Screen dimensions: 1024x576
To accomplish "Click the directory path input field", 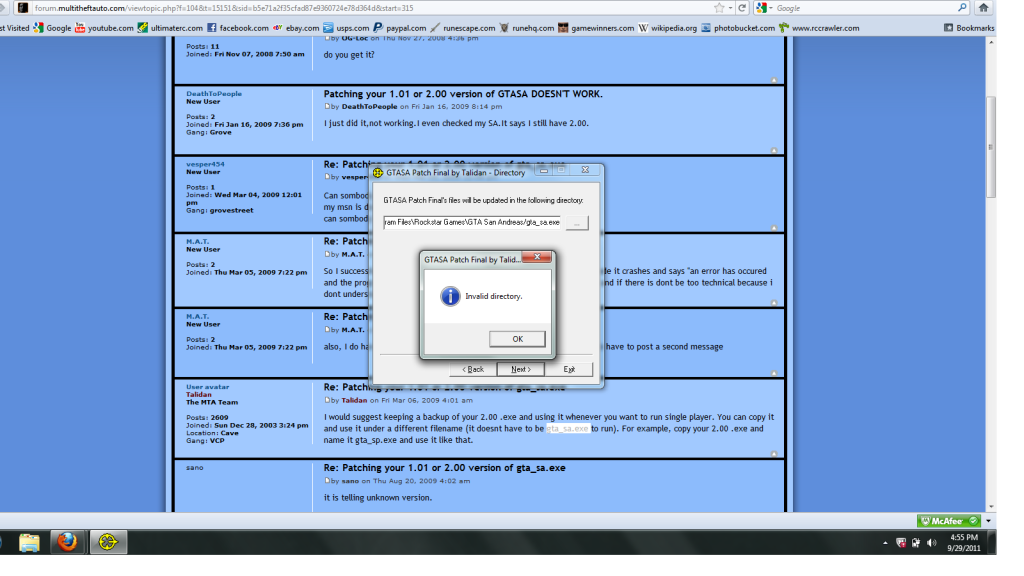I will tap(472, 223).
